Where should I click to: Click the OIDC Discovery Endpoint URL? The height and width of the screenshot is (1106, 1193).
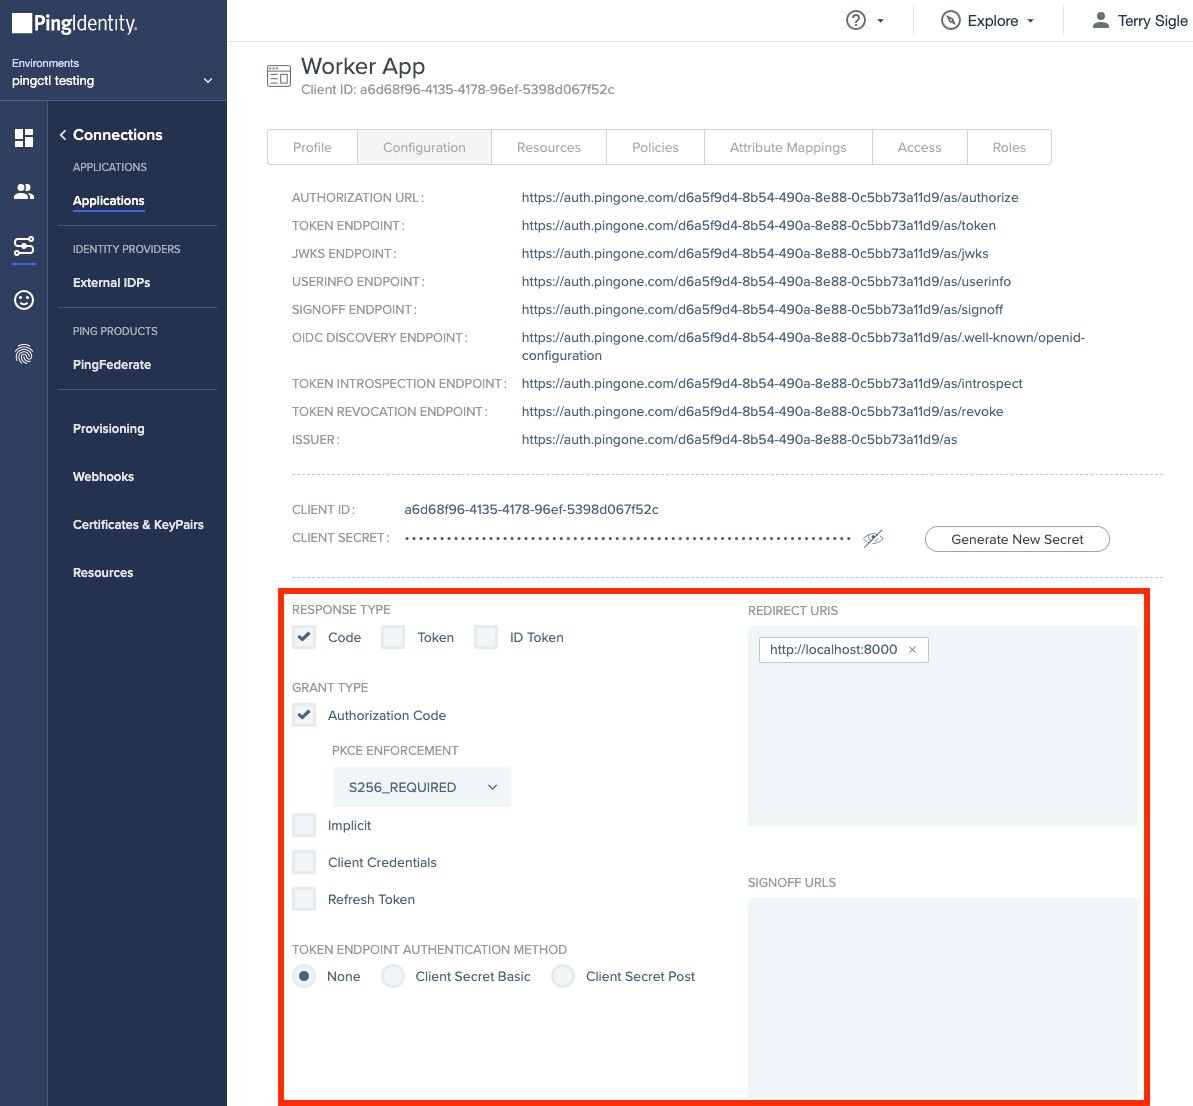[803, 346]
